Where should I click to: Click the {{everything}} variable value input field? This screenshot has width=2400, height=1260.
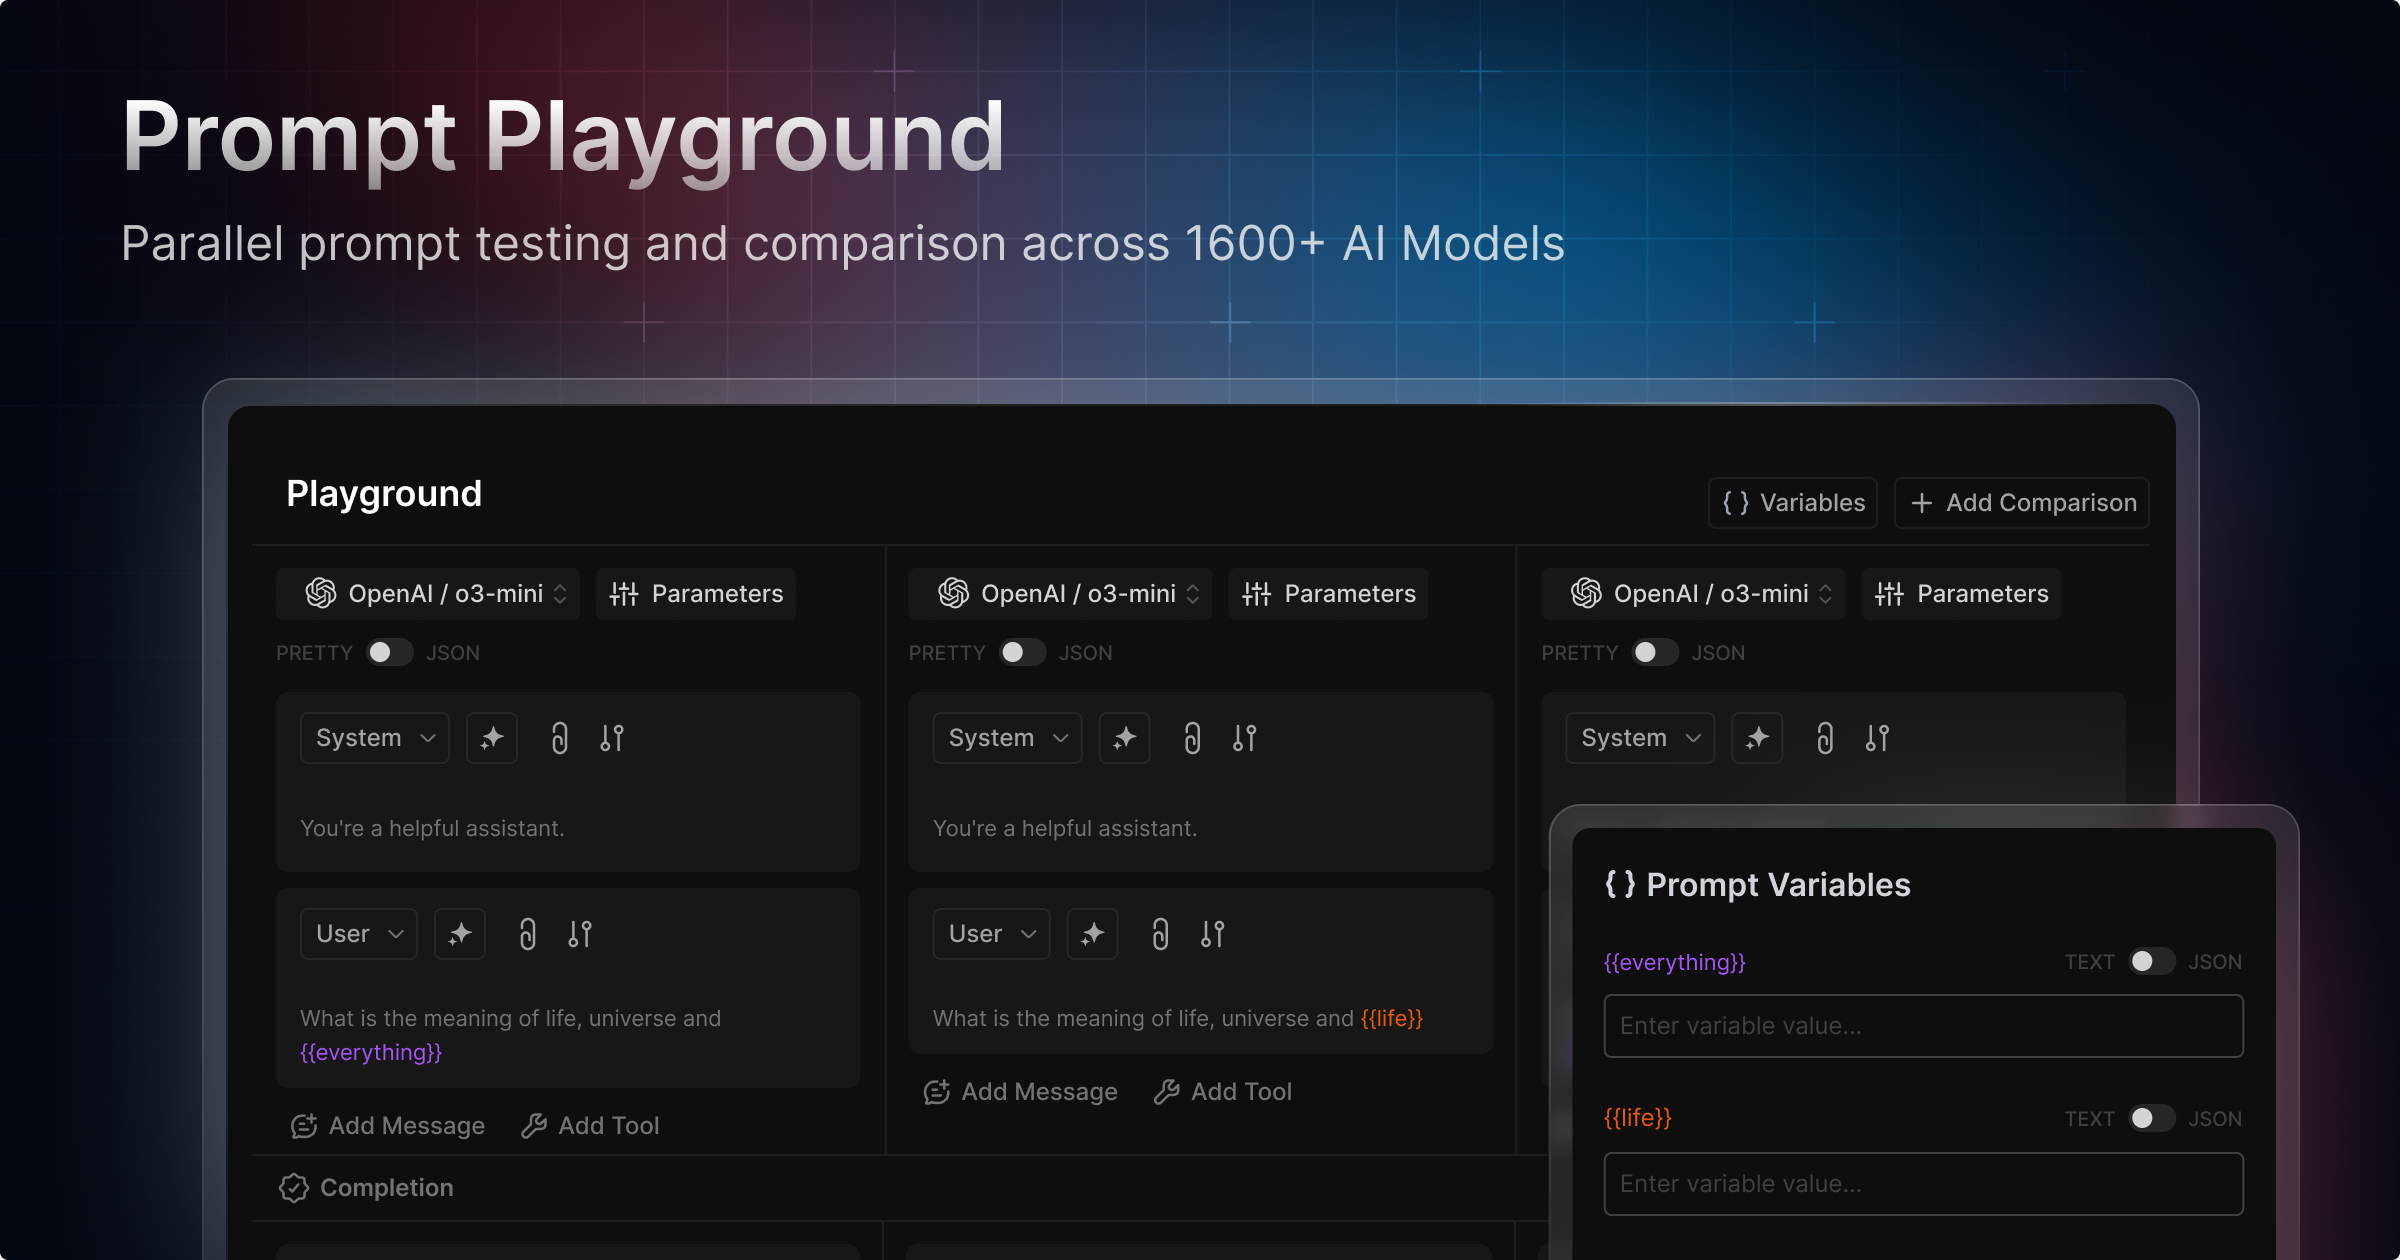[x=1923, y=1026]
